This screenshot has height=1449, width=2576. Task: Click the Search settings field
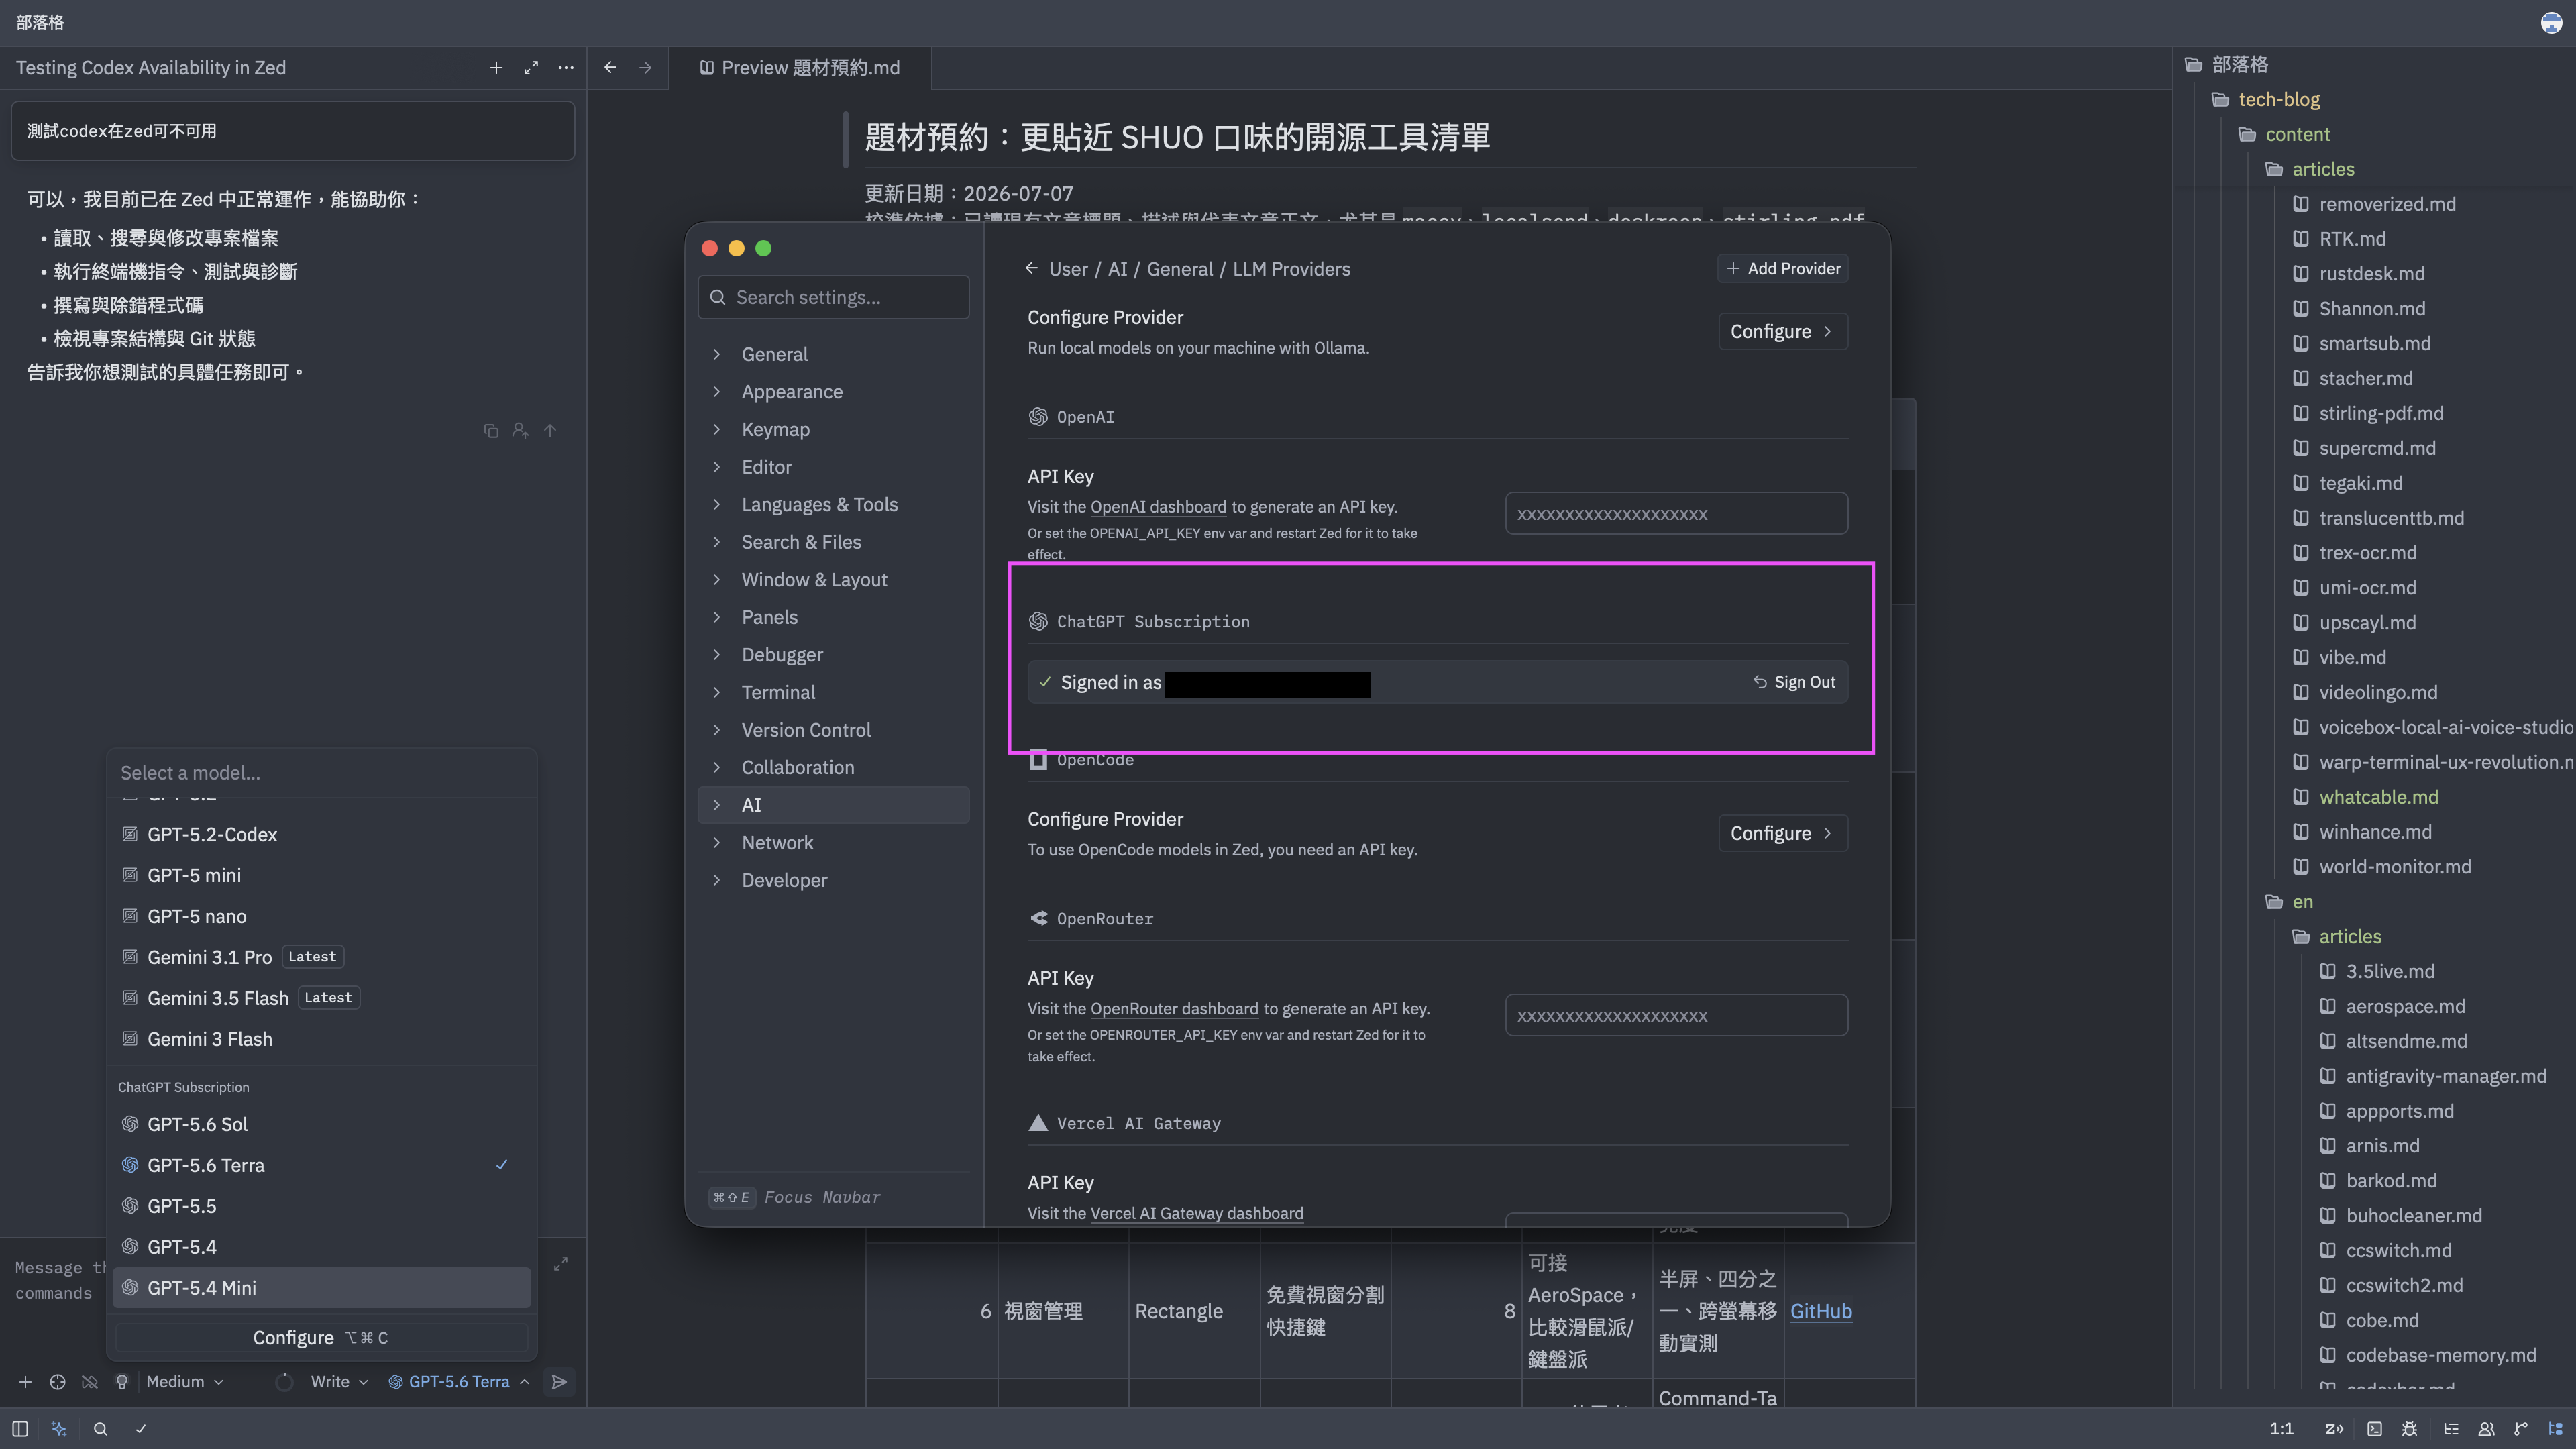pyautogui.click(x=833, y=297)
